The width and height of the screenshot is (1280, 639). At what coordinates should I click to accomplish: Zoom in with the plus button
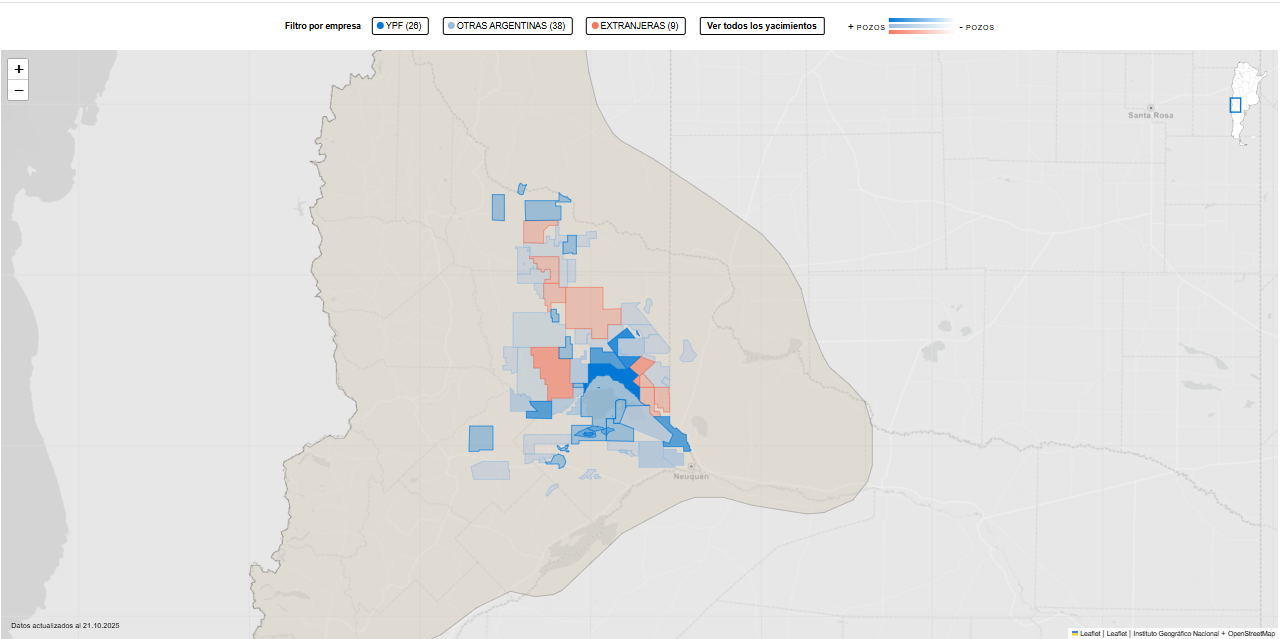[18, 69]
